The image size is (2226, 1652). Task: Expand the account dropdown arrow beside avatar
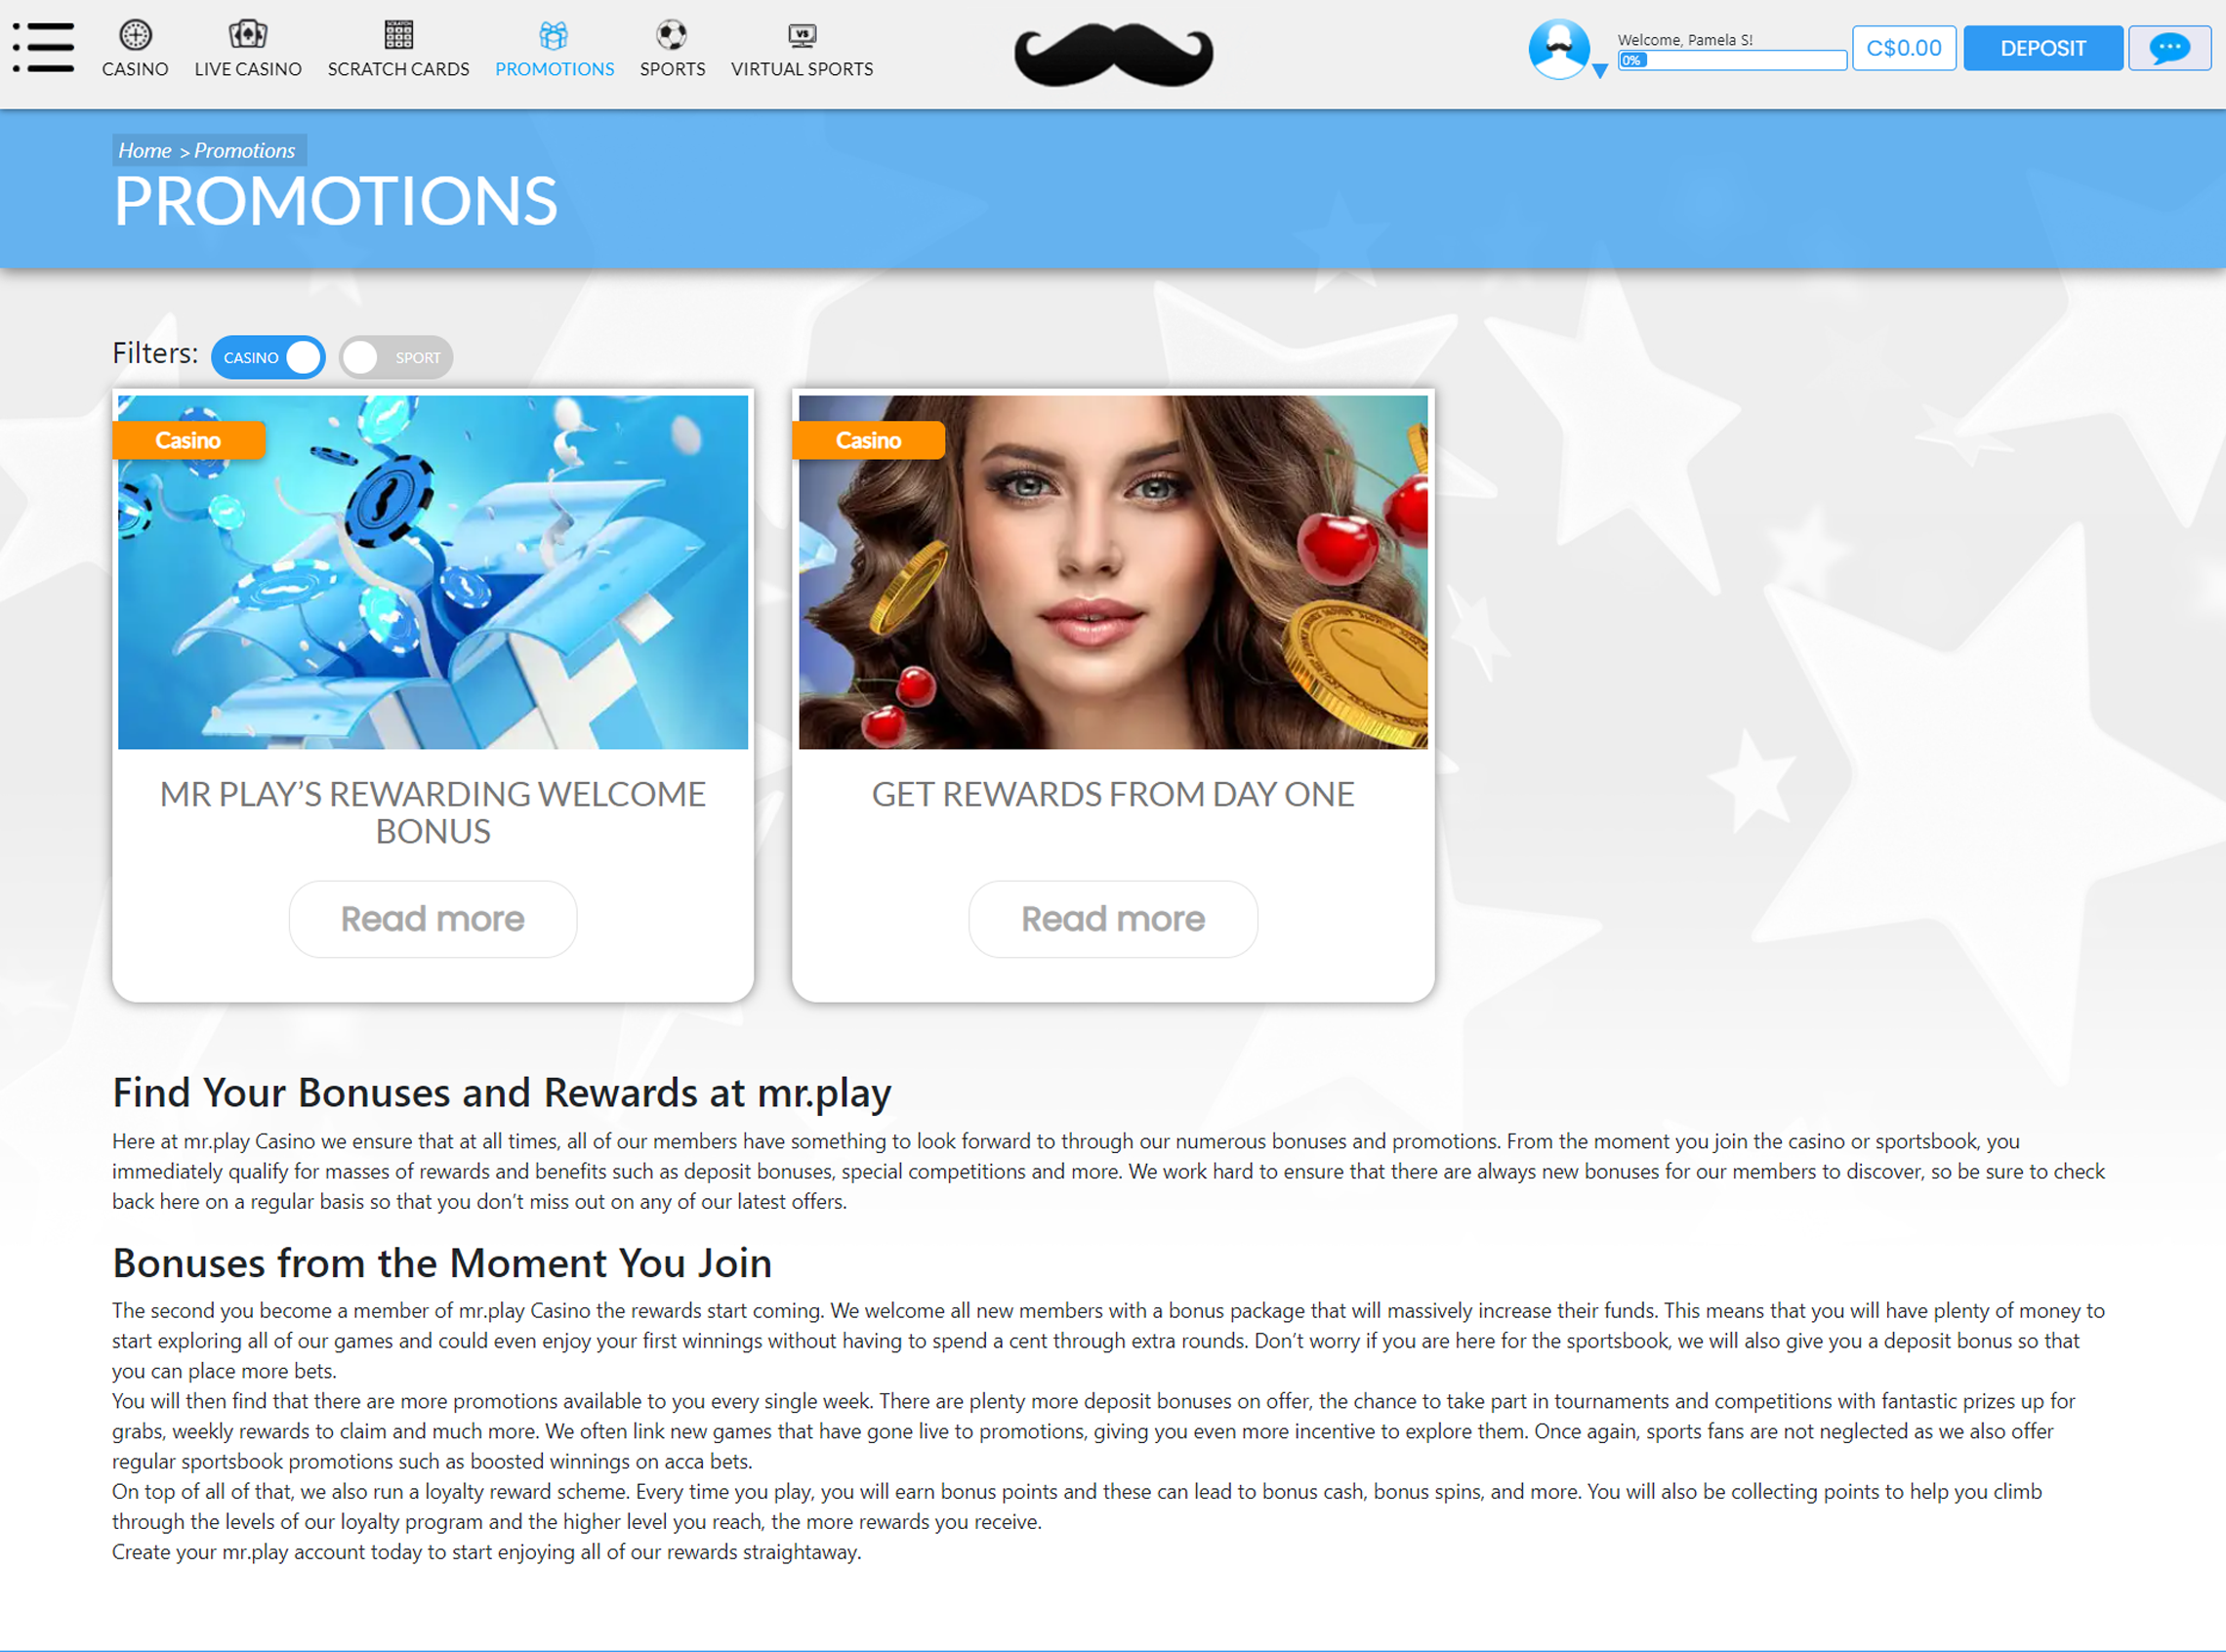click(1600, 71)
